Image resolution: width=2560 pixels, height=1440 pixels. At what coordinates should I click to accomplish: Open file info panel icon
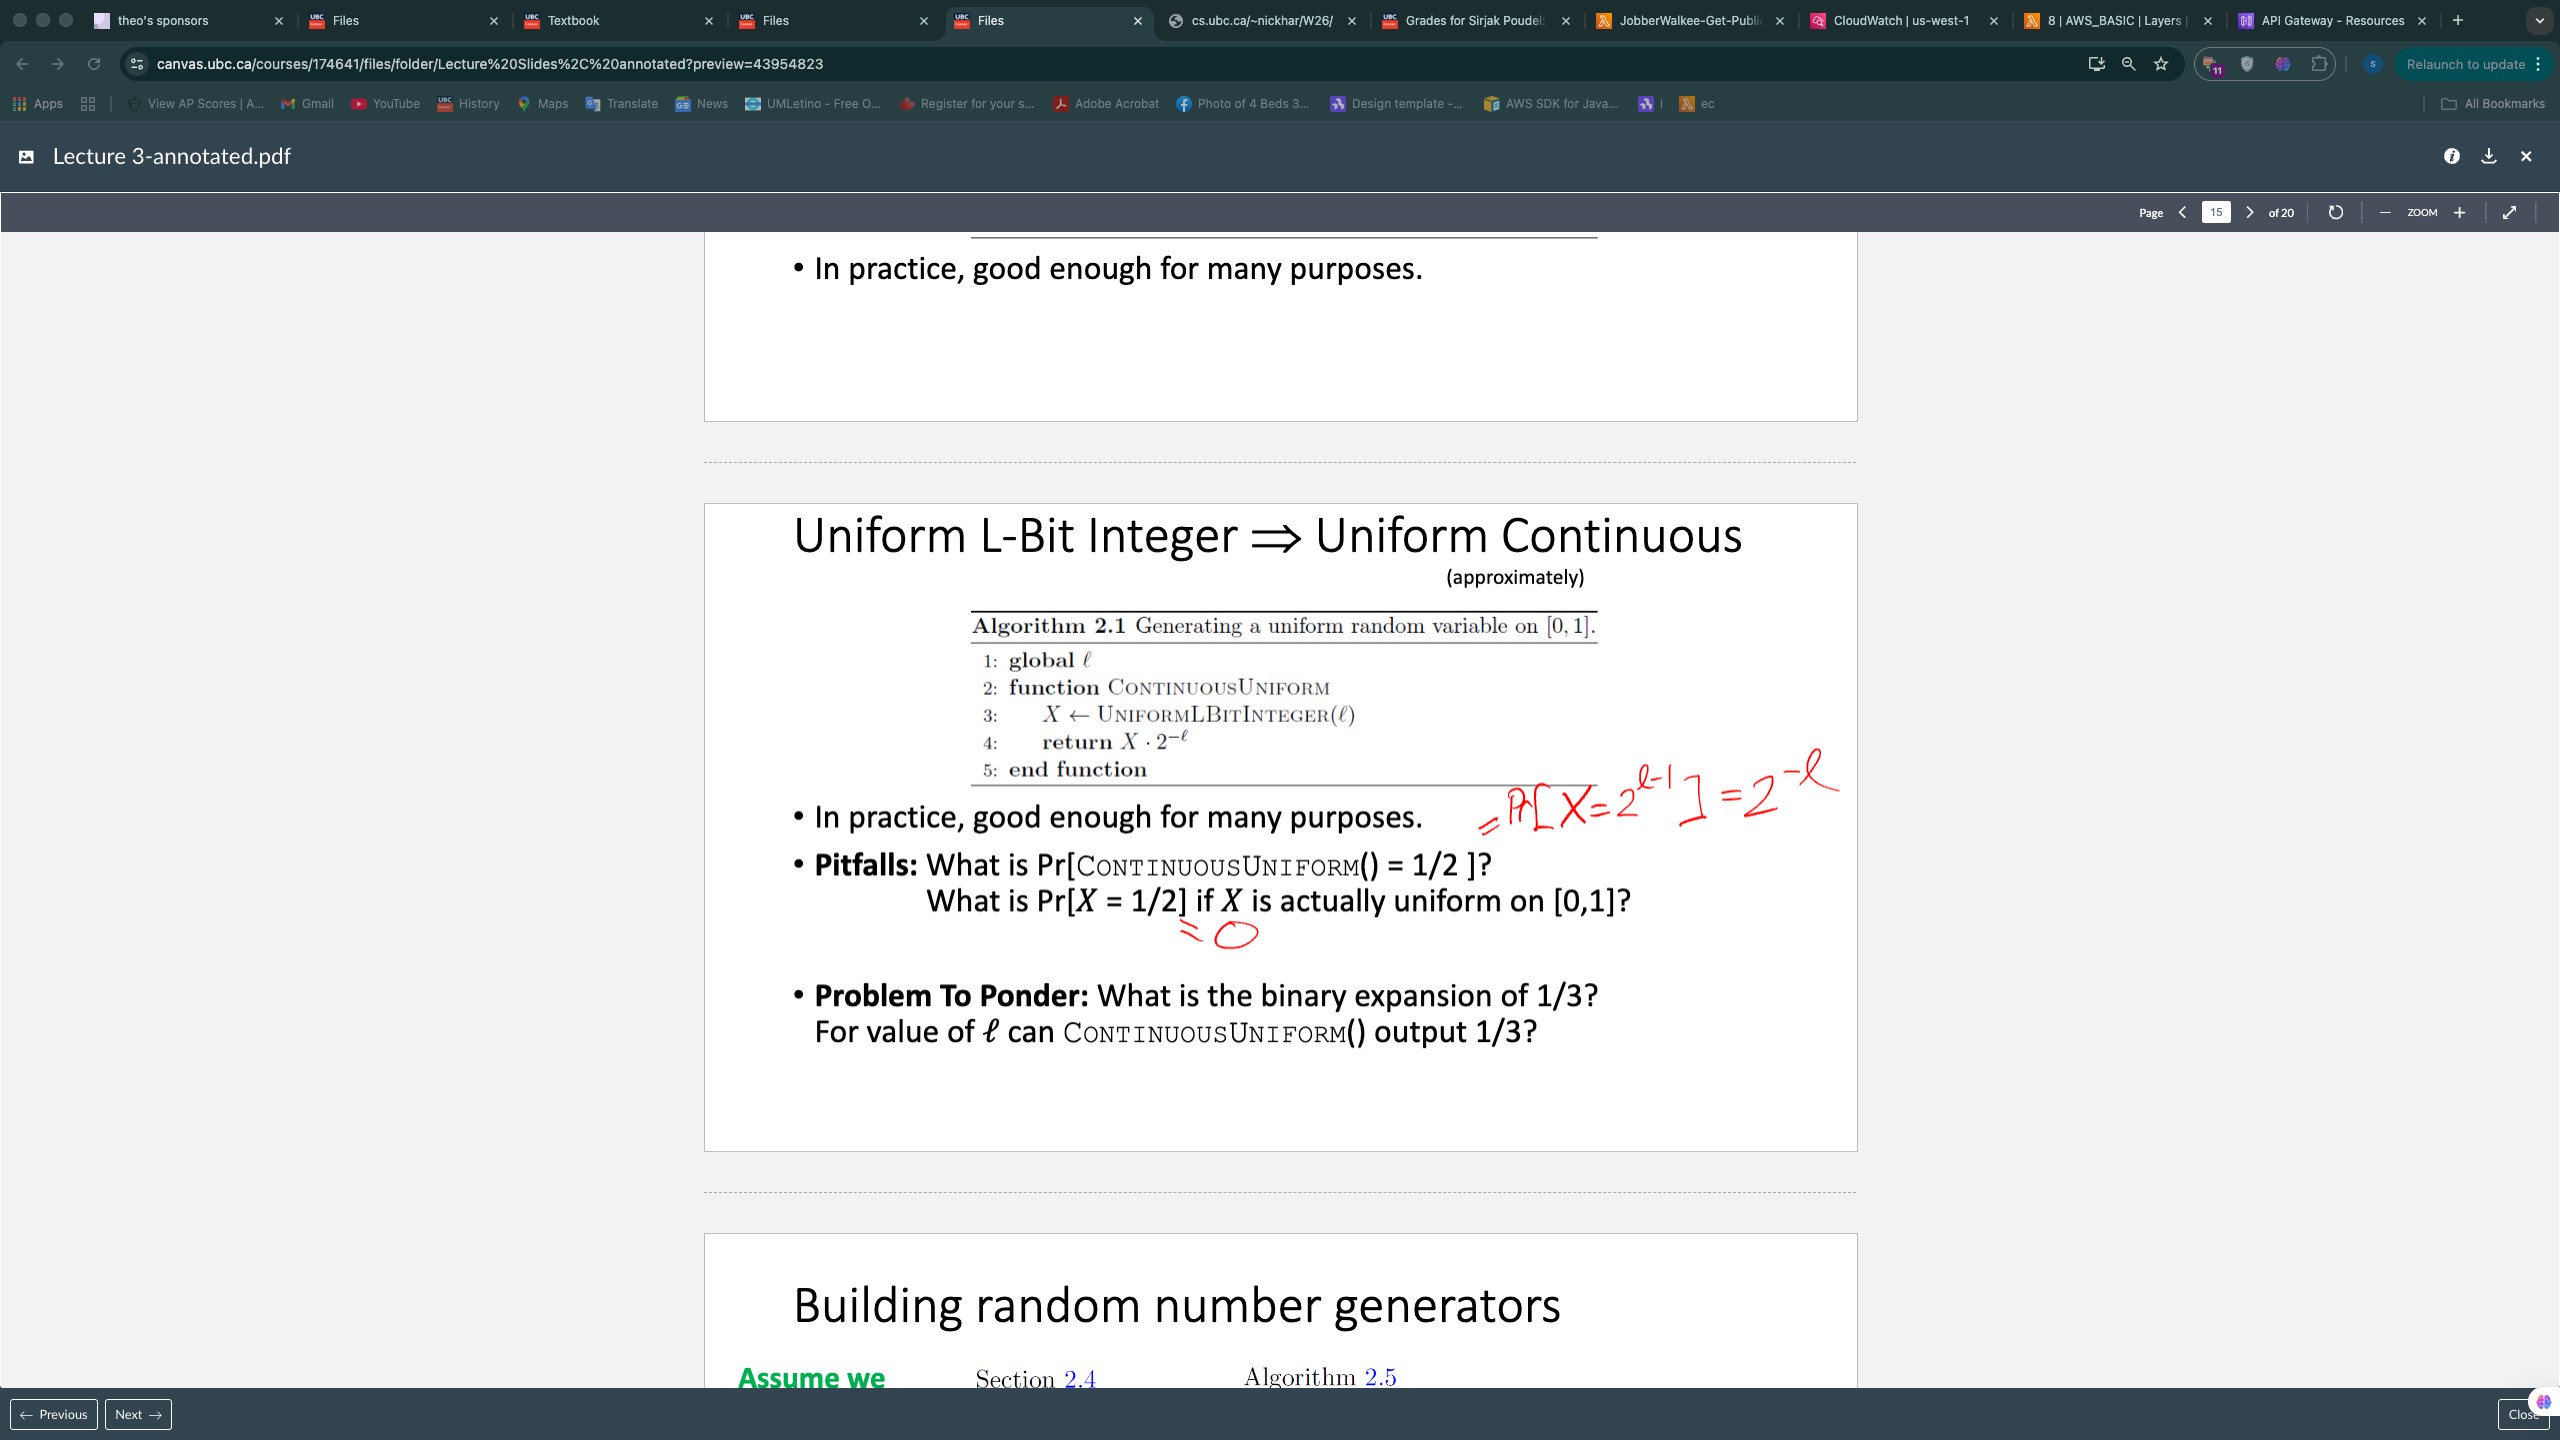(x=2451, y=156)
